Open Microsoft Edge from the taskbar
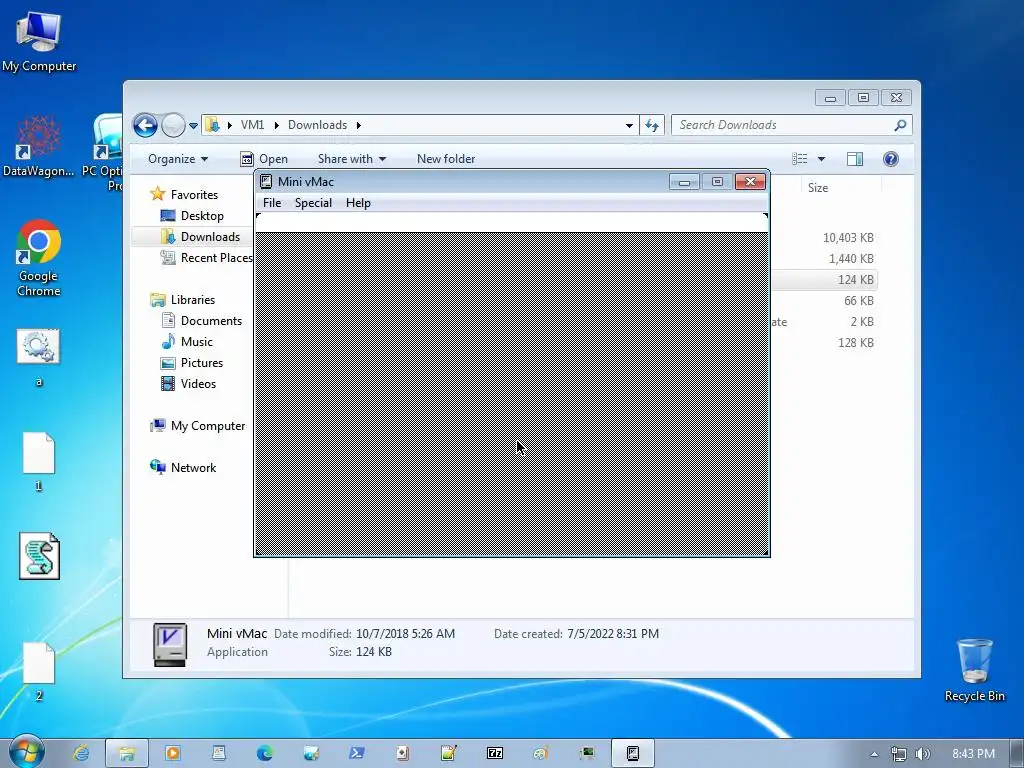The image size is (1024, 768). click(264, 753)
